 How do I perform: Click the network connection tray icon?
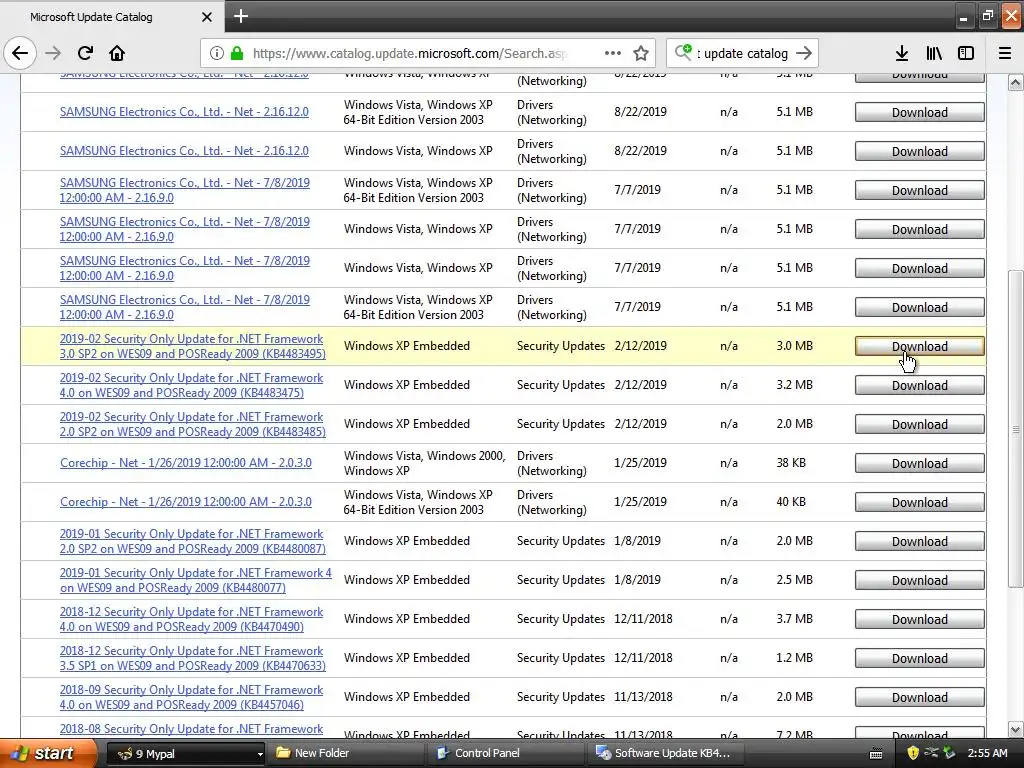click(x=931, y=754)
